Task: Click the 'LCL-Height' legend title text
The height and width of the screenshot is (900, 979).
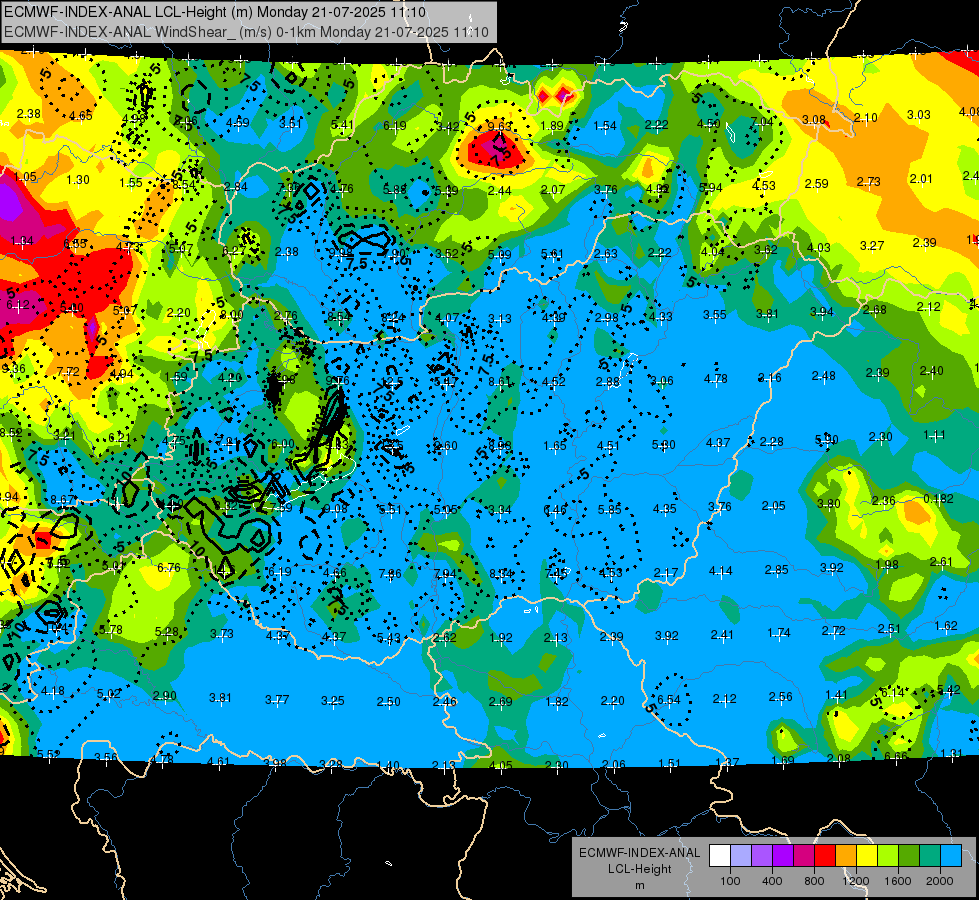Action: 639,869
